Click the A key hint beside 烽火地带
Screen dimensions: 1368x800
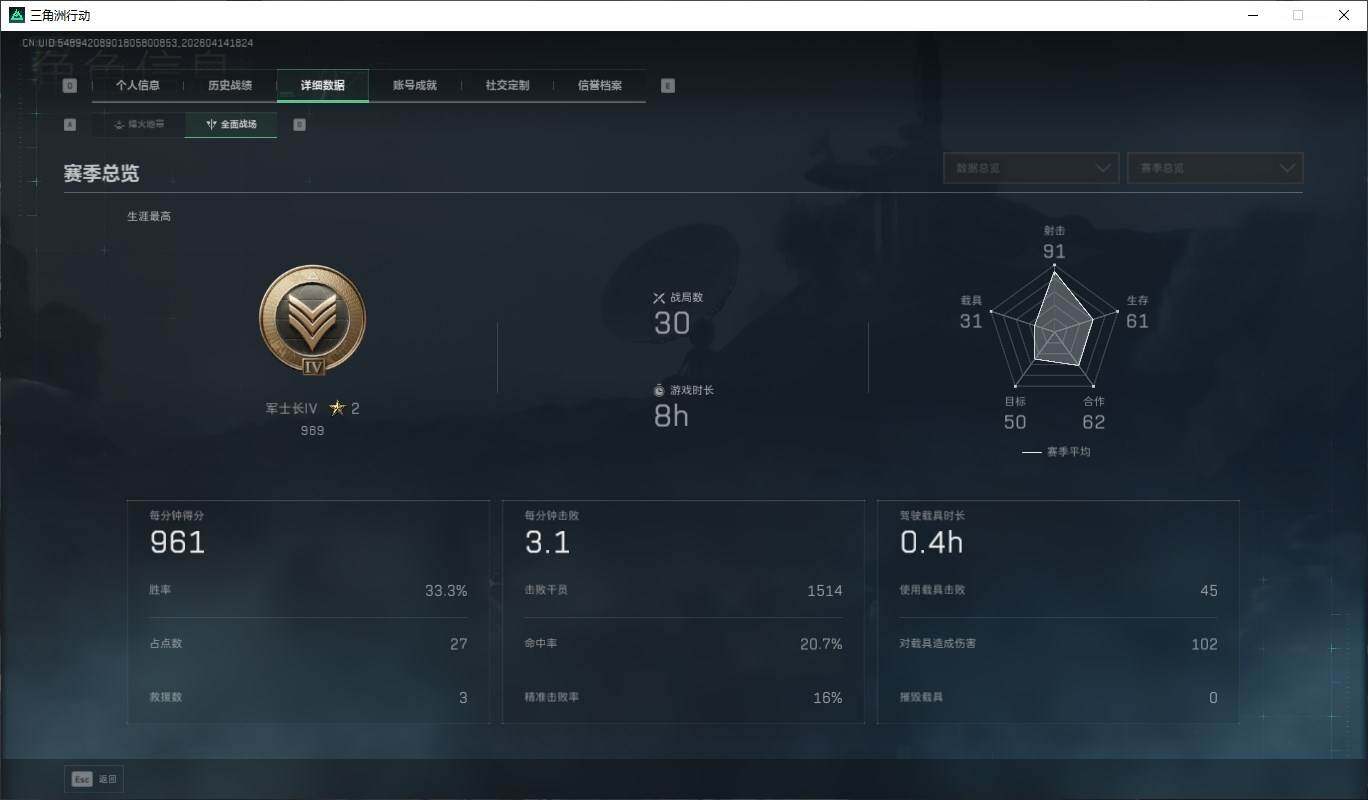pos(70,125)
